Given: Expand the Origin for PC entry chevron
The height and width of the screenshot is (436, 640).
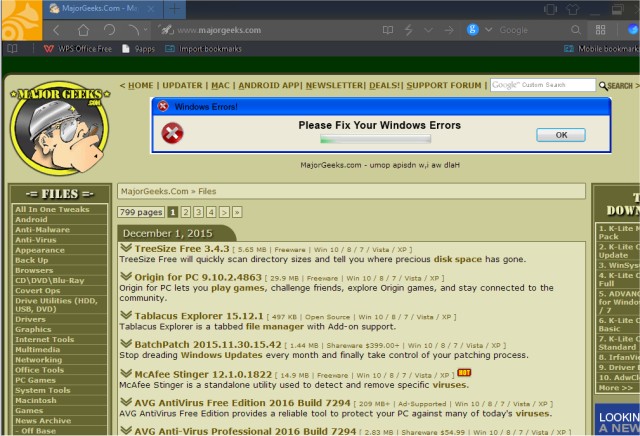Looking at the screenshot, I should pos(126,276).
